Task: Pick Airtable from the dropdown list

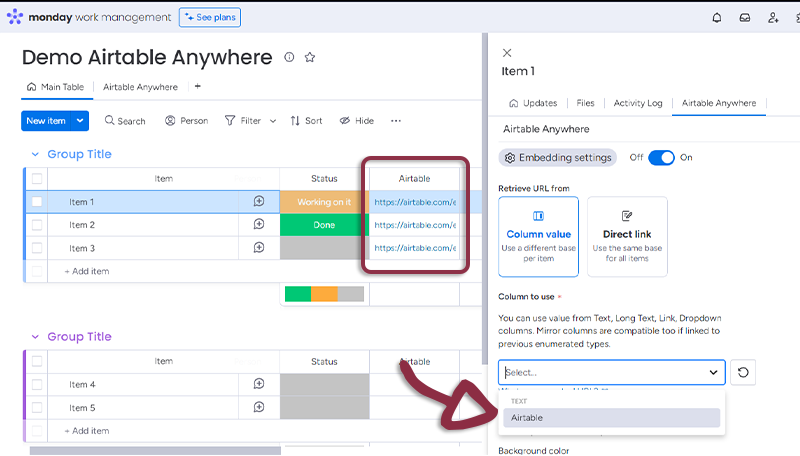Action: click(610, 418)
